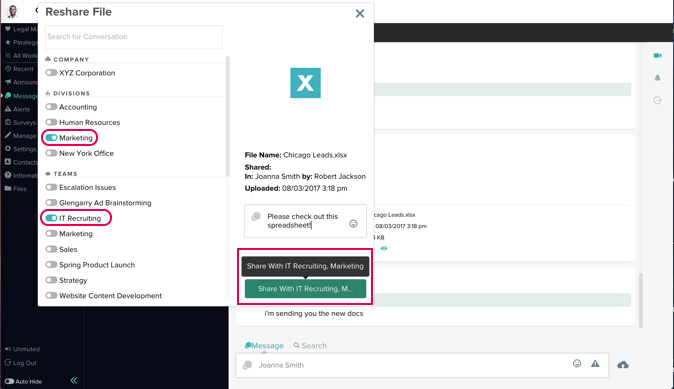Disable the IT Recruiting team toggle
The width and height of the screenshot is (674, 389).
[51, 218]
